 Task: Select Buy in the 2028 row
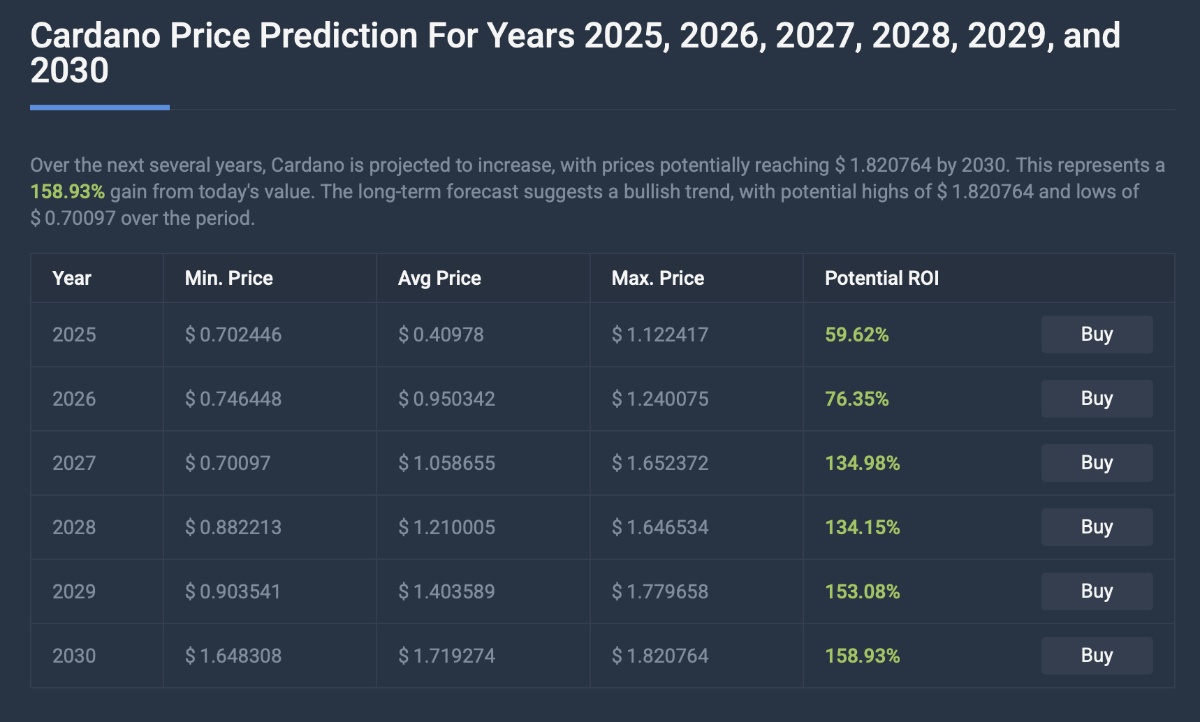pos(1096,527)
